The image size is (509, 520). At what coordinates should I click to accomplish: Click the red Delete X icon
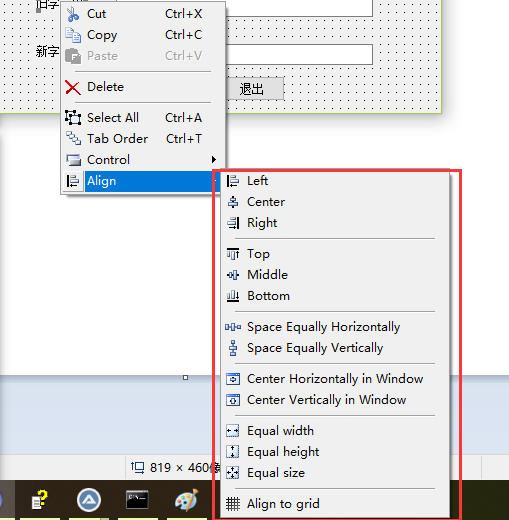point(73,87)
